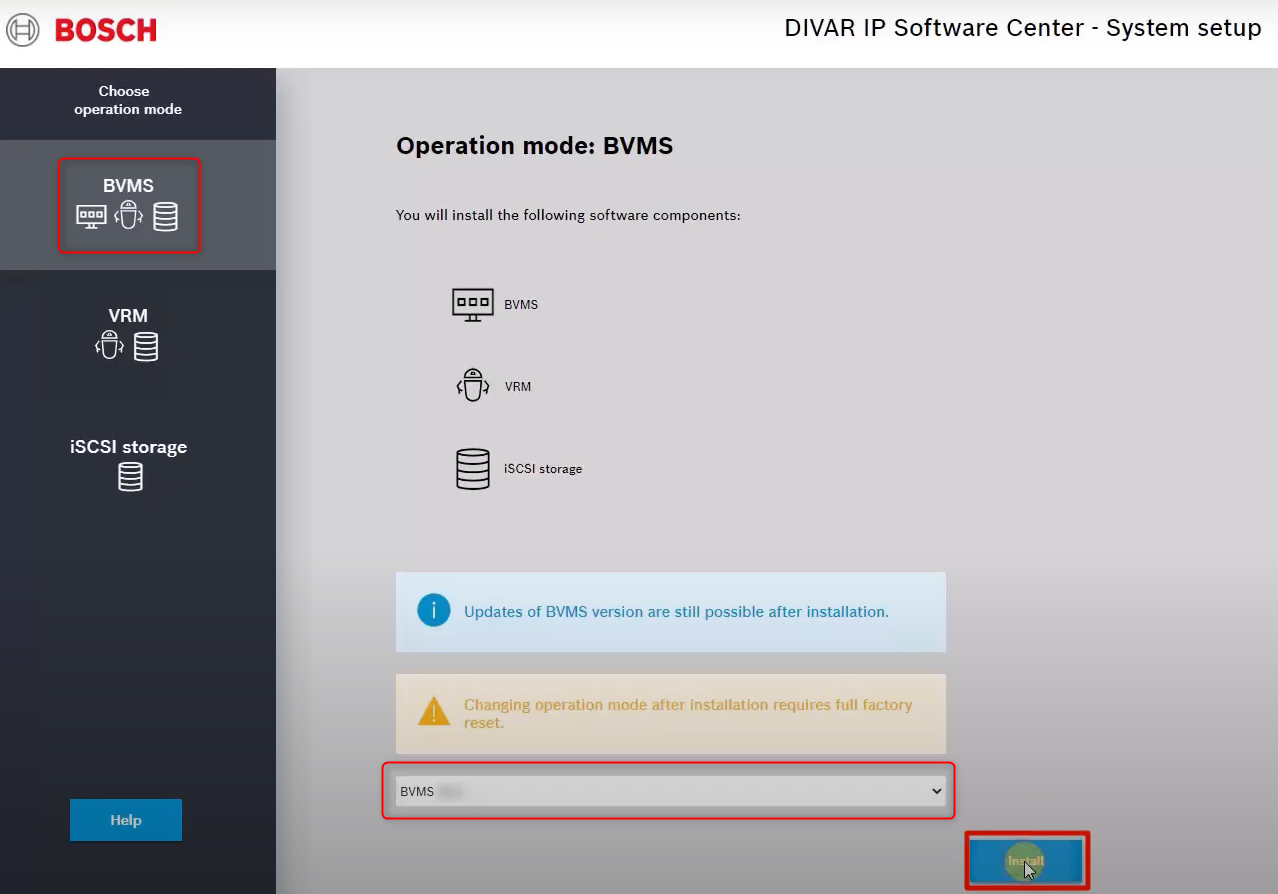Click the monitor icon in the BVMS sidebar tile
Image resolution: width=1278 pixels, height=894 pixels.
tap(91, 217)
